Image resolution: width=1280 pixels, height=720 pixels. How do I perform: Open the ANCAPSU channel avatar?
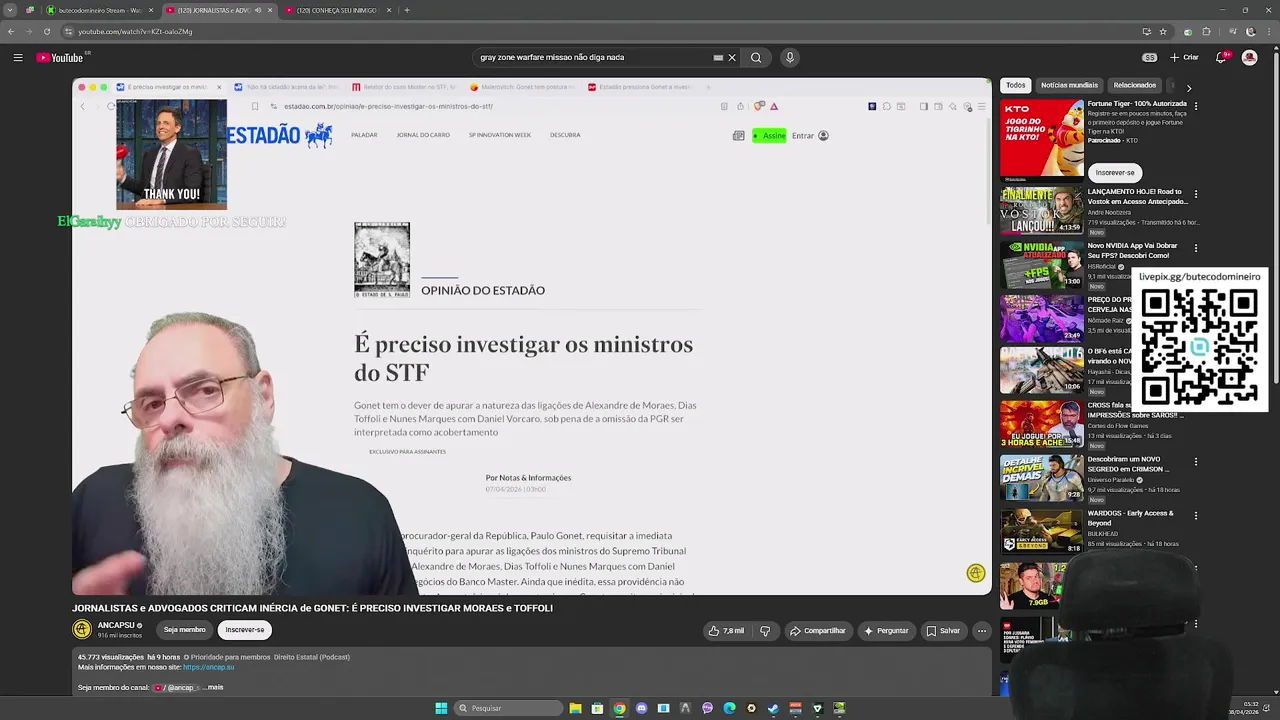coord(82,629)
